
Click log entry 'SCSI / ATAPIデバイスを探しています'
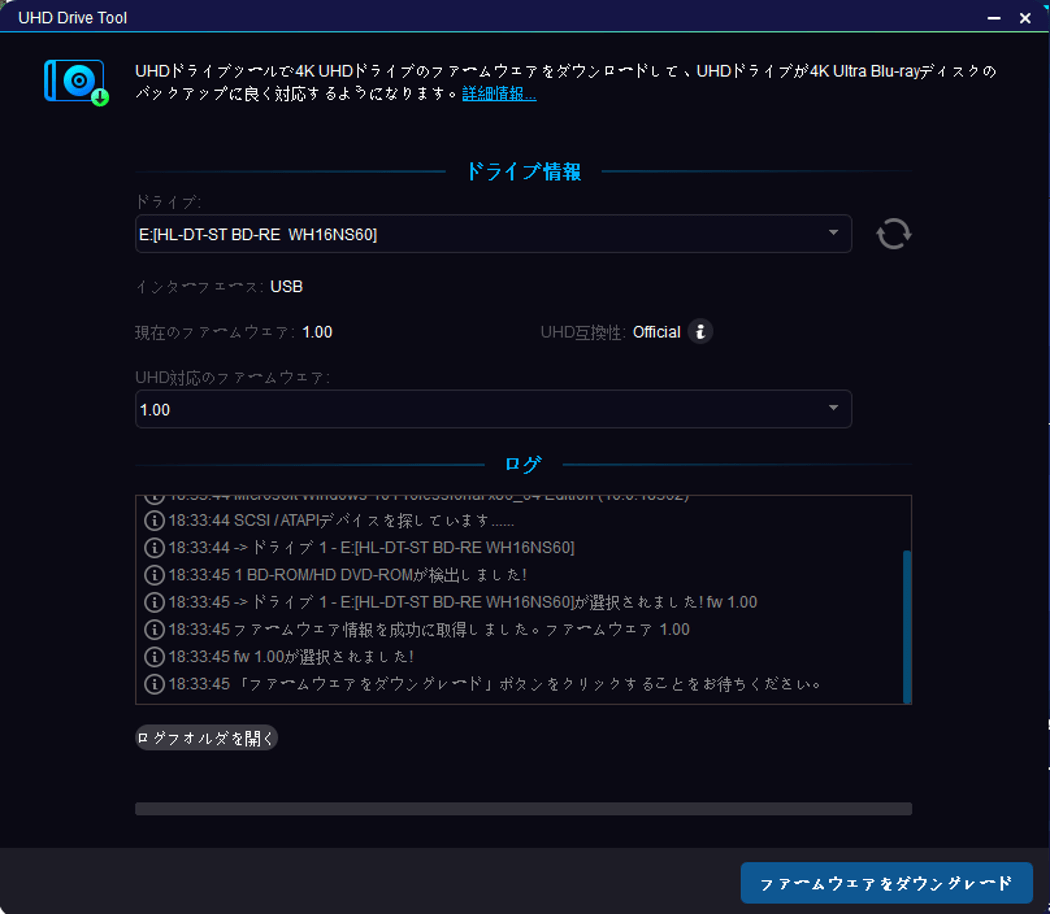coord(342,520)
